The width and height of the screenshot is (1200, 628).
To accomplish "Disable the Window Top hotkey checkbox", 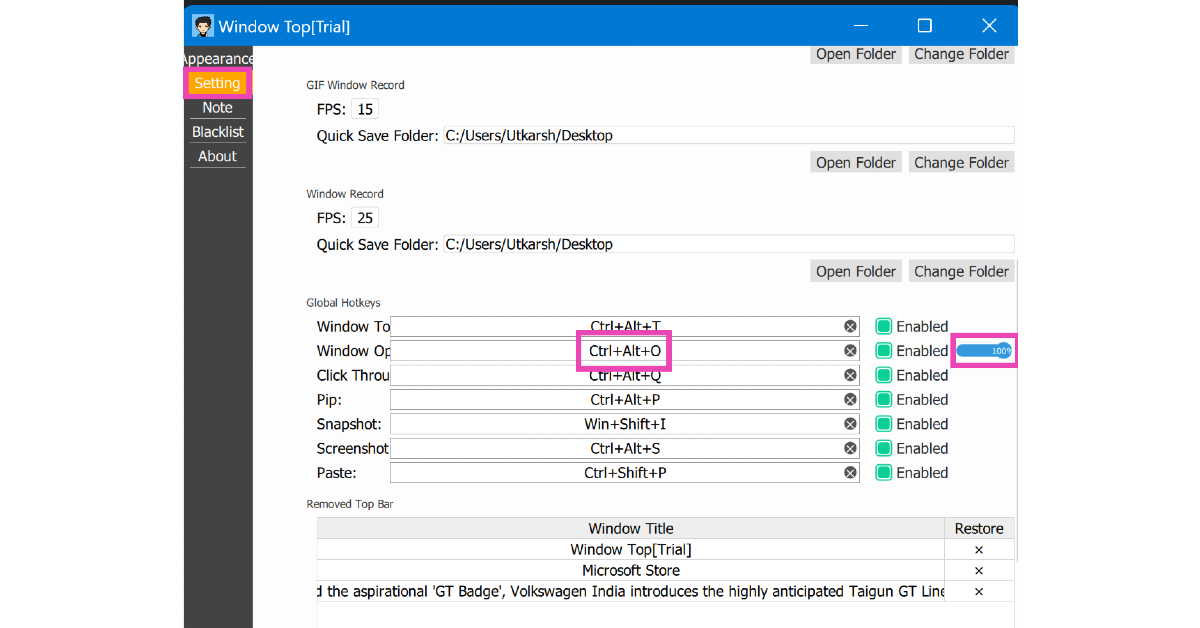I will (x=884, y=326).
